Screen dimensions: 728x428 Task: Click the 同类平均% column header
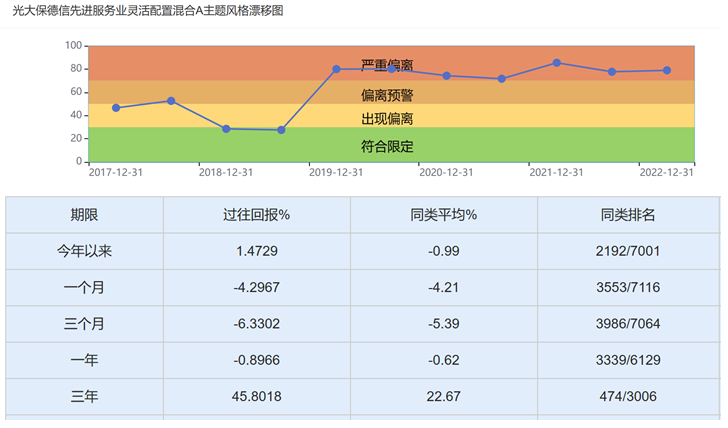point(443,215)
